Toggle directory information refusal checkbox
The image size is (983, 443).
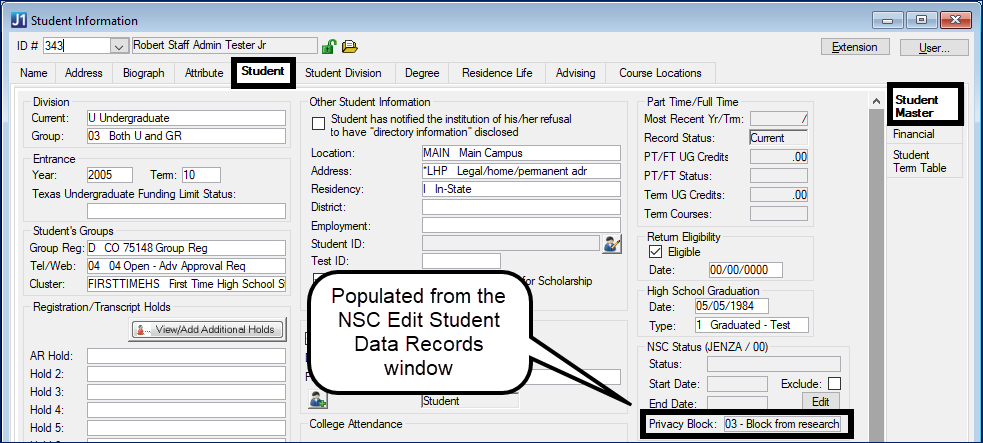coord(319,124)
